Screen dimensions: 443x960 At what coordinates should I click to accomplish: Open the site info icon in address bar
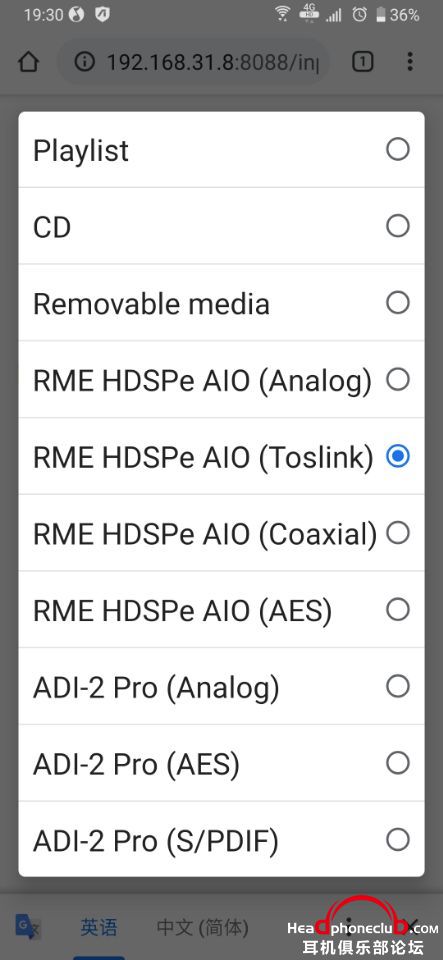85,62
